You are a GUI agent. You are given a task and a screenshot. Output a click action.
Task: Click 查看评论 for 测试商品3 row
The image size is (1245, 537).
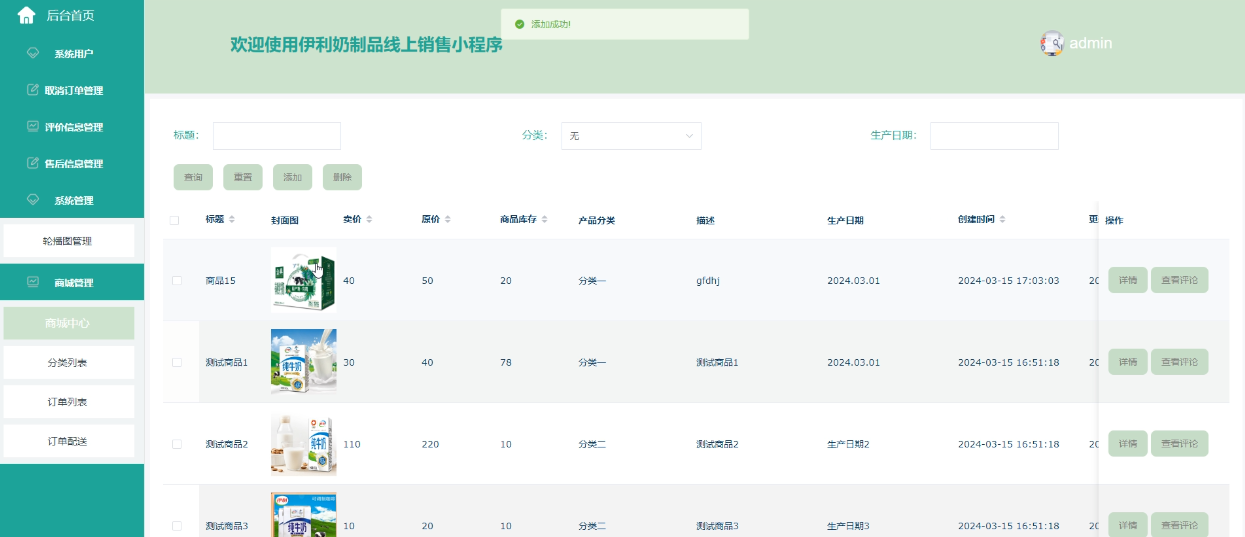pos(1180,525)
